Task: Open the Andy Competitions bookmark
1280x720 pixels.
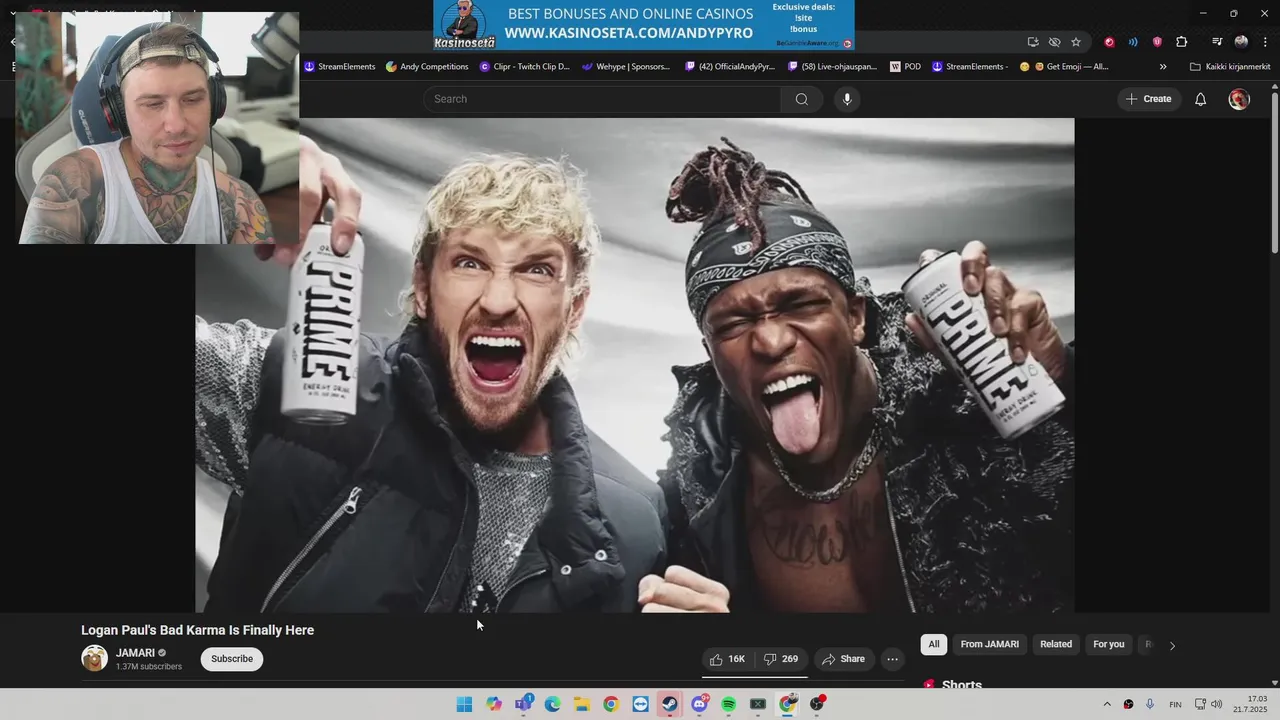Action: pyautogui.click(x=426, y=67)
